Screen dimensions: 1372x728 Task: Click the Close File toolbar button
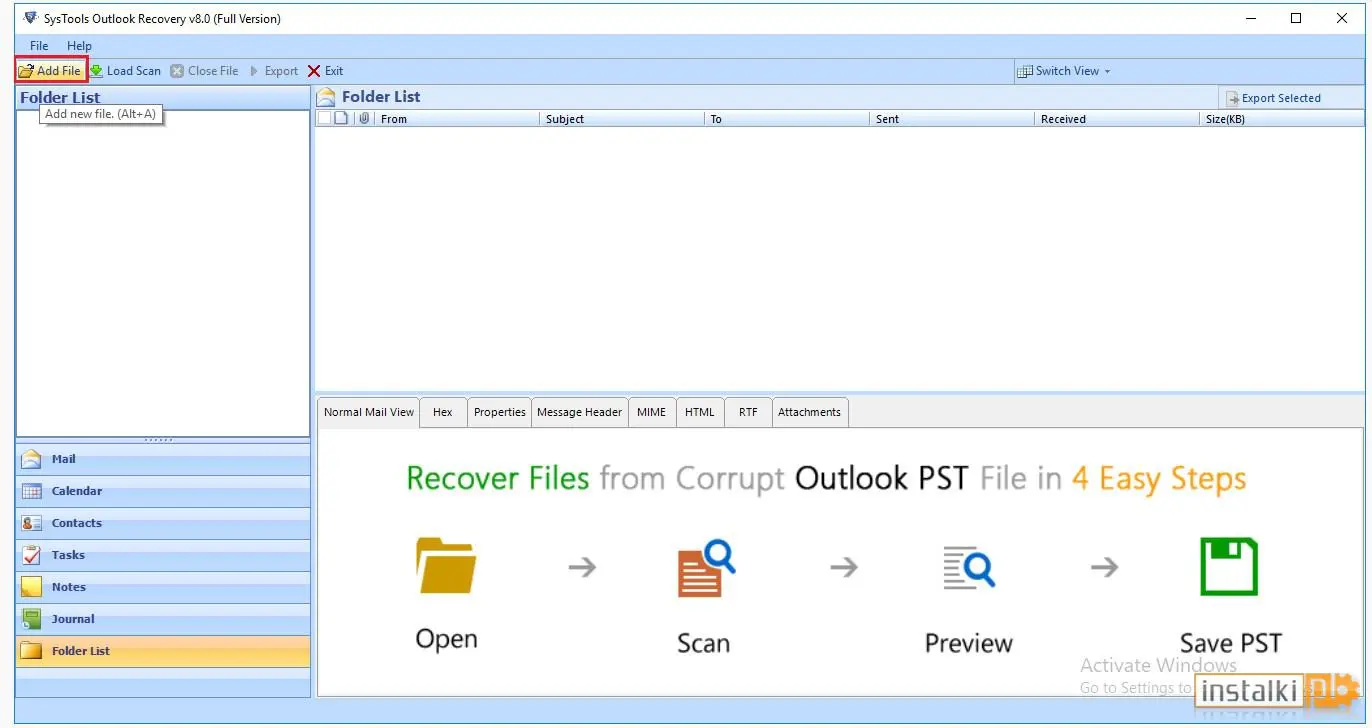pyautogui.click(x=205, y=71)
